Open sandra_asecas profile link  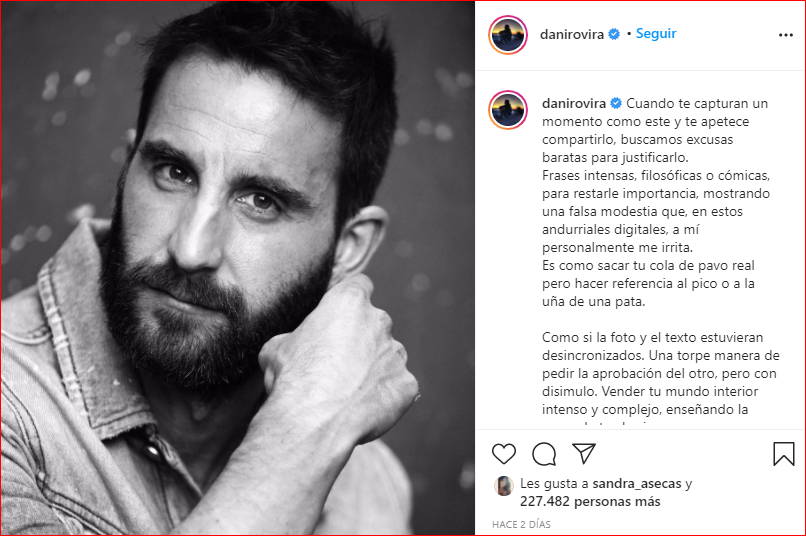pyautogui.click(x=637, y=484)
